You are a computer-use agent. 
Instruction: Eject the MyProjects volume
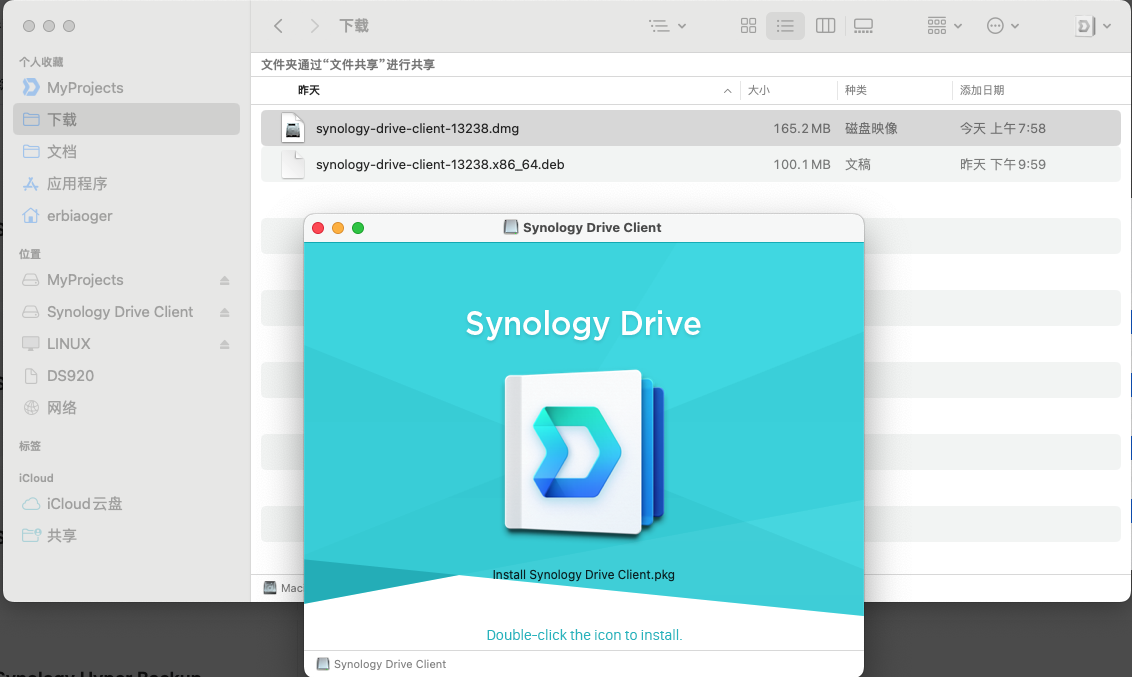(x=225, y=280)
